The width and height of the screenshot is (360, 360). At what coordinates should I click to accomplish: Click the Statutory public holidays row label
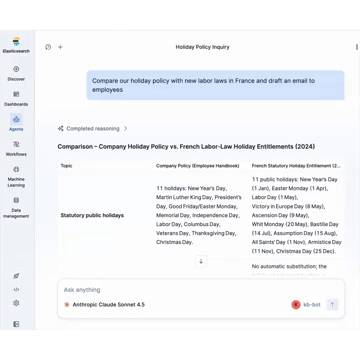tap(92, 215)
